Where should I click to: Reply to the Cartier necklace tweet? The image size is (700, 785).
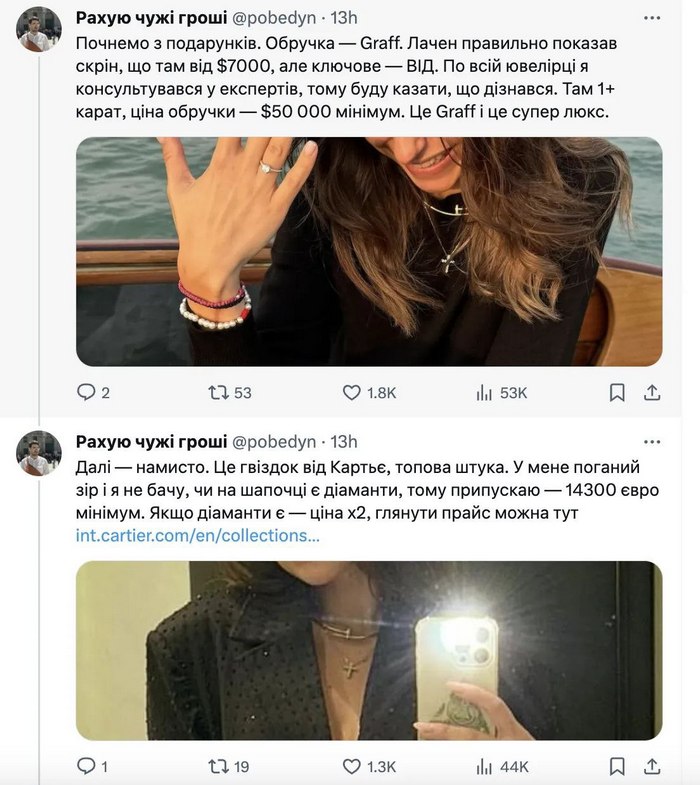tap(87, 767)
